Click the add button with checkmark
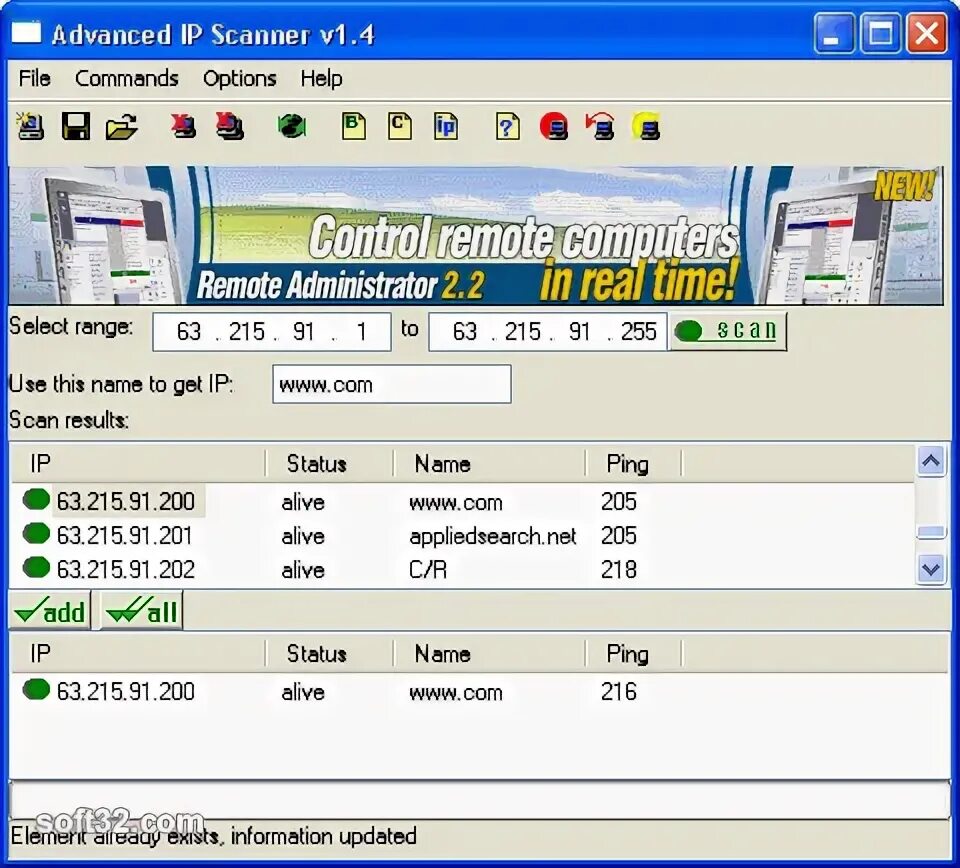Image resolution: width=960 pixels, height=868 pixels. [x=50, y=610]
